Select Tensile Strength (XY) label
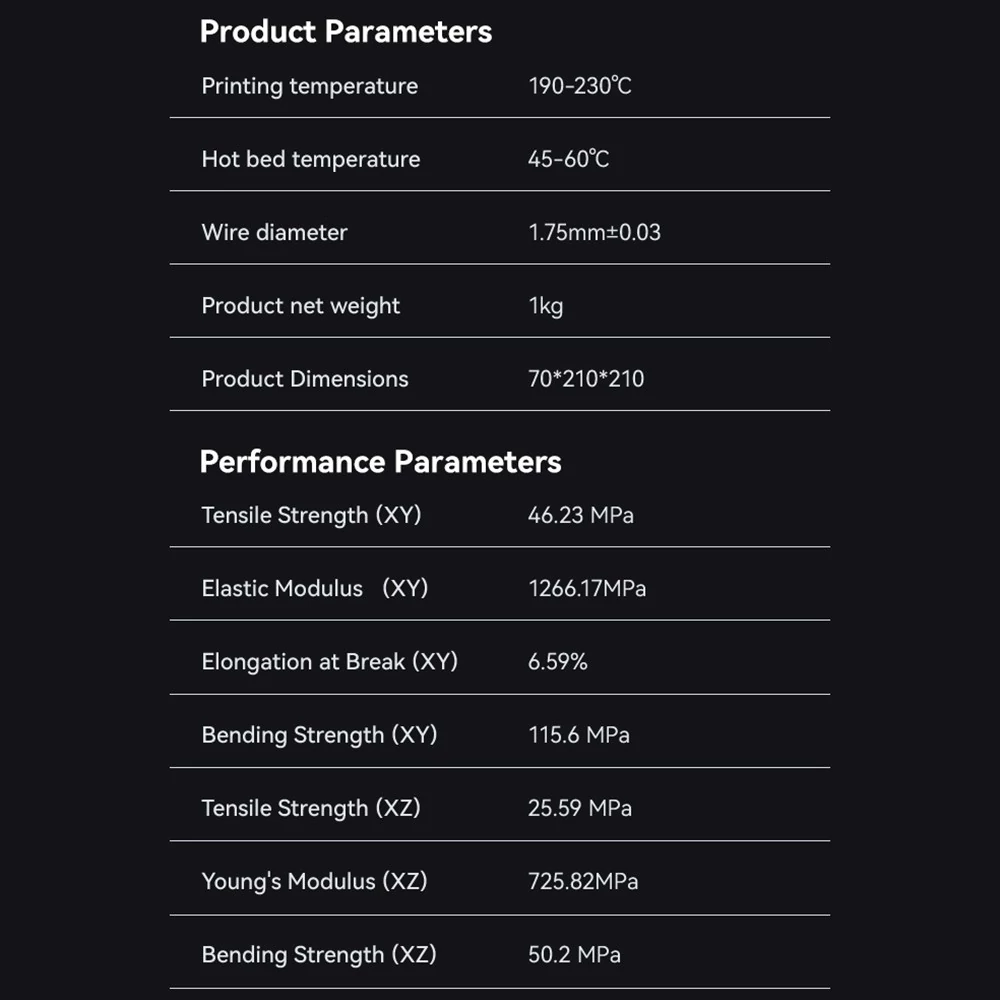 coord(311,515)
